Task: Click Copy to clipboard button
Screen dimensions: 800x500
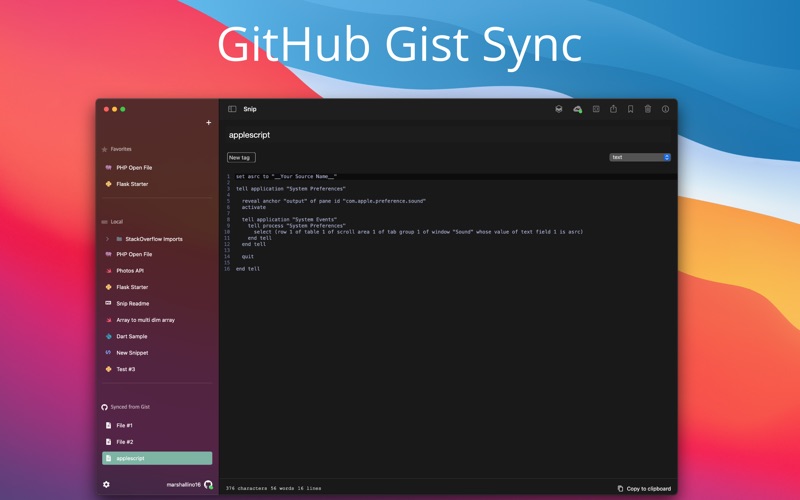Action: click(644, 488)
